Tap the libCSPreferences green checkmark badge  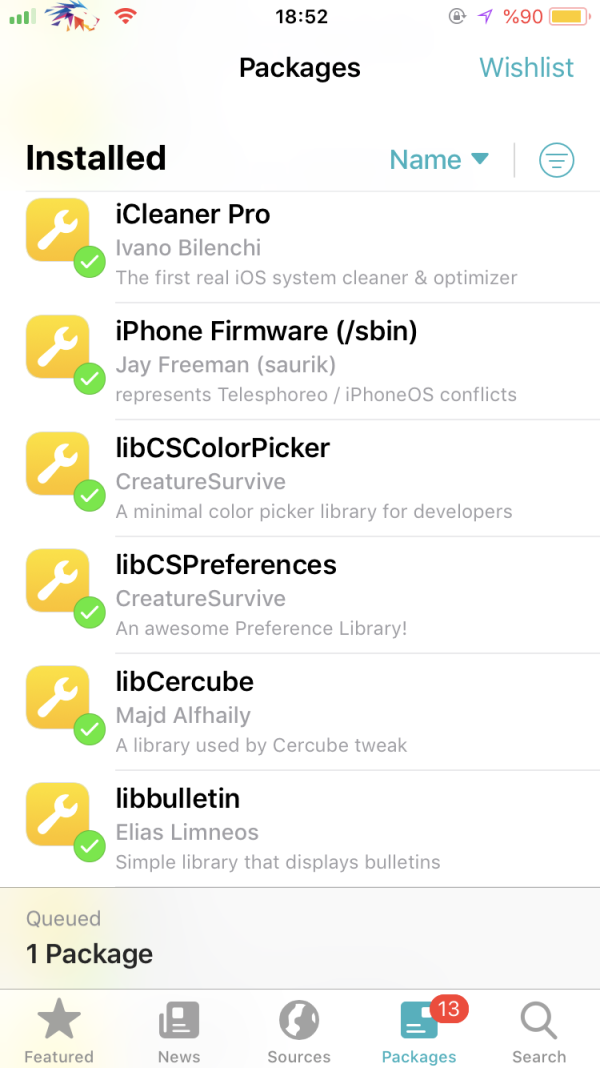[90, 613]
